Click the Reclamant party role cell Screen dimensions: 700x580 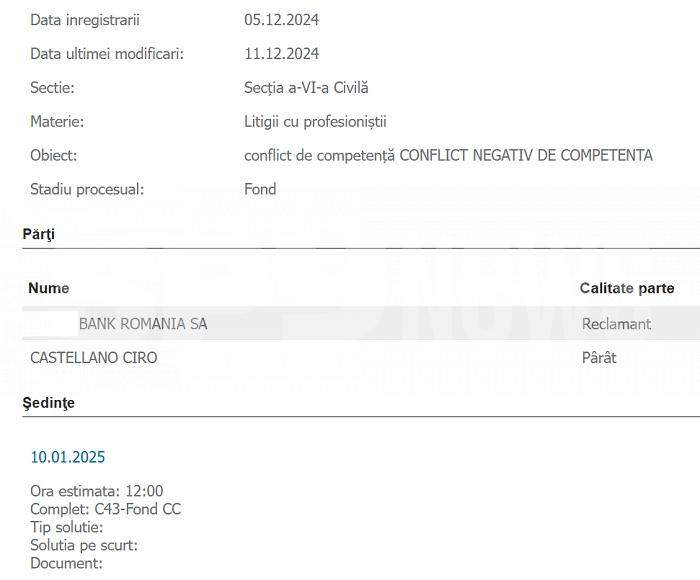(x=616, y=324)
